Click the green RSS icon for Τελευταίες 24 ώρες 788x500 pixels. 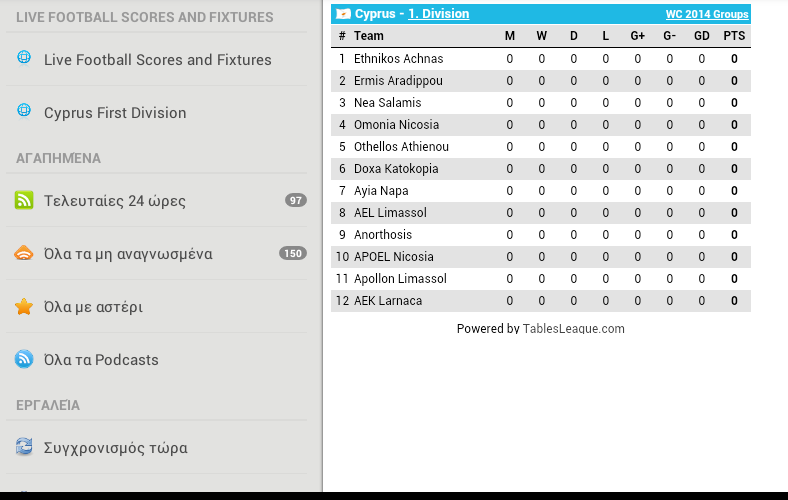coord(24,200)
